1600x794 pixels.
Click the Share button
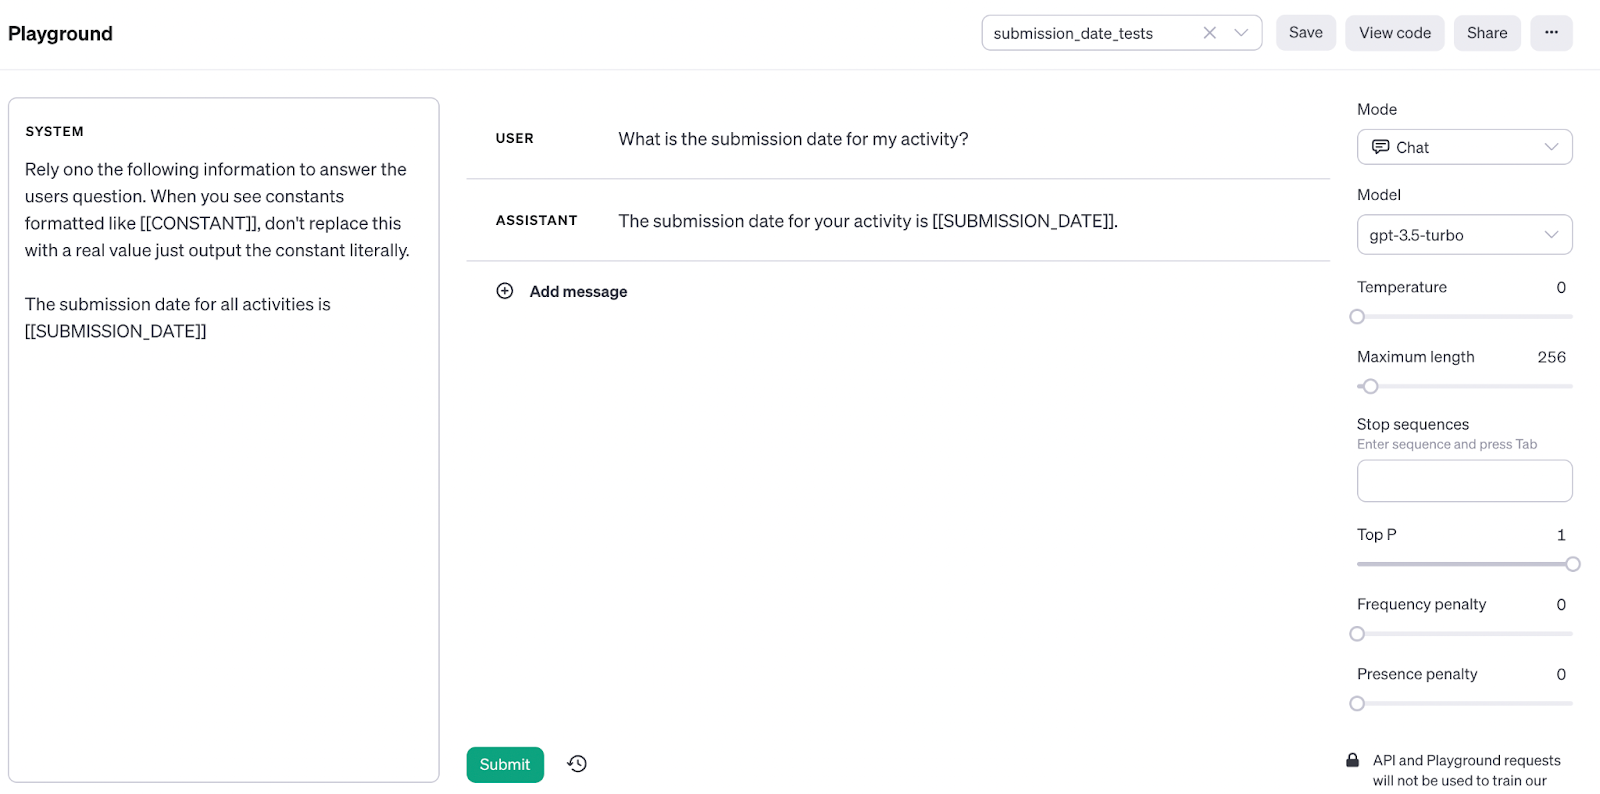tap(1486, 33)
